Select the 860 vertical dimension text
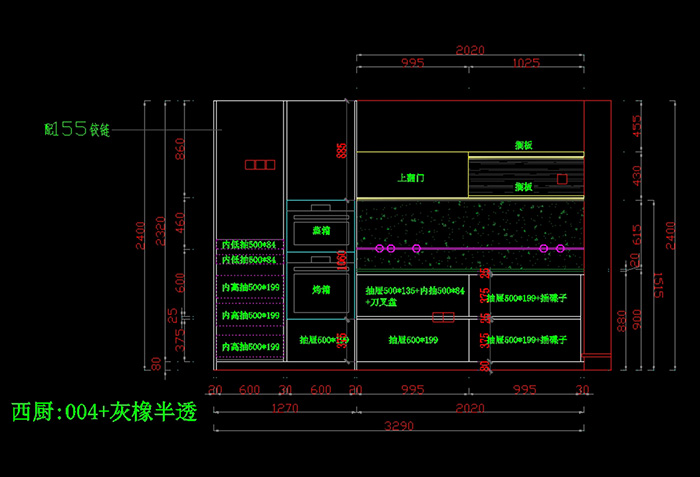Screen dimensions: 700x477 coord(181,150)
